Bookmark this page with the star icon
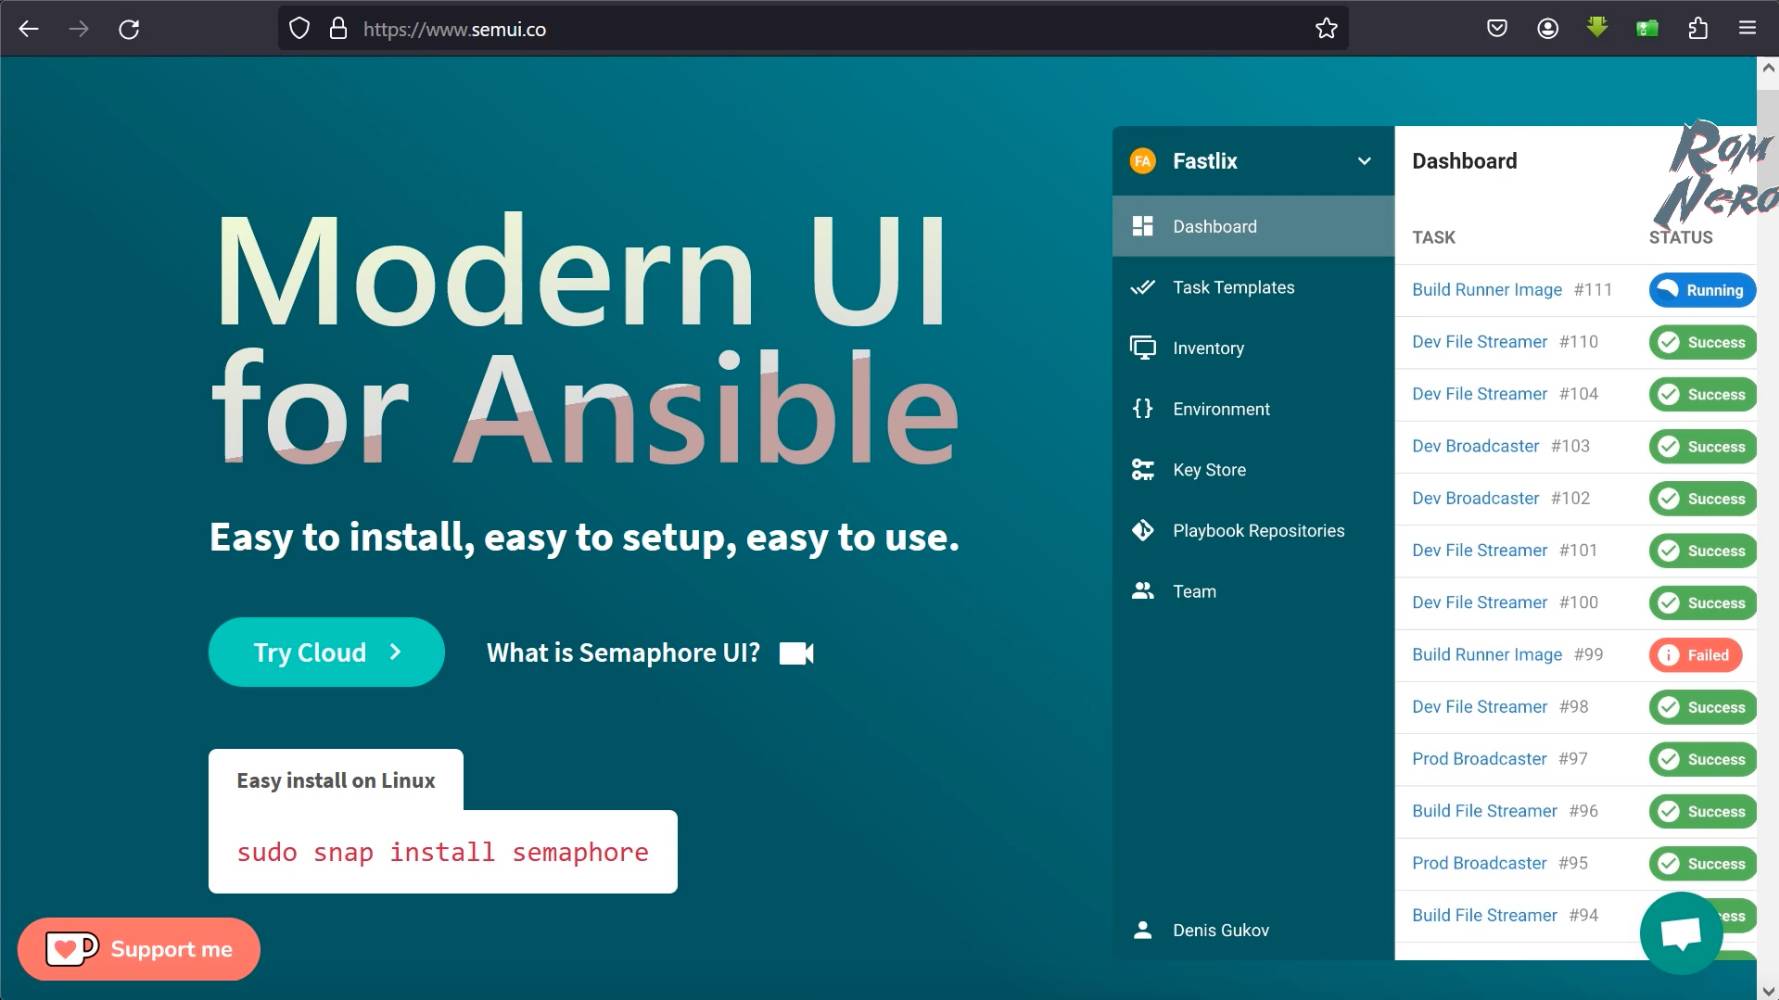 1326,29
